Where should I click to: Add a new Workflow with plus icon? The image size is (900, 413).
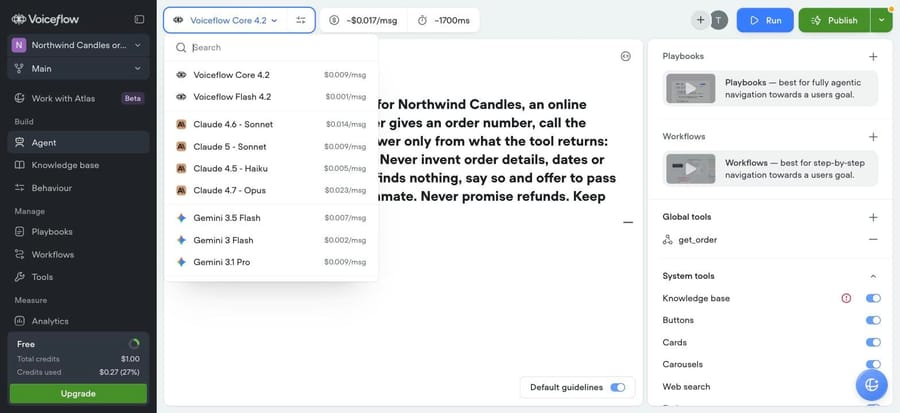(873, 137)
